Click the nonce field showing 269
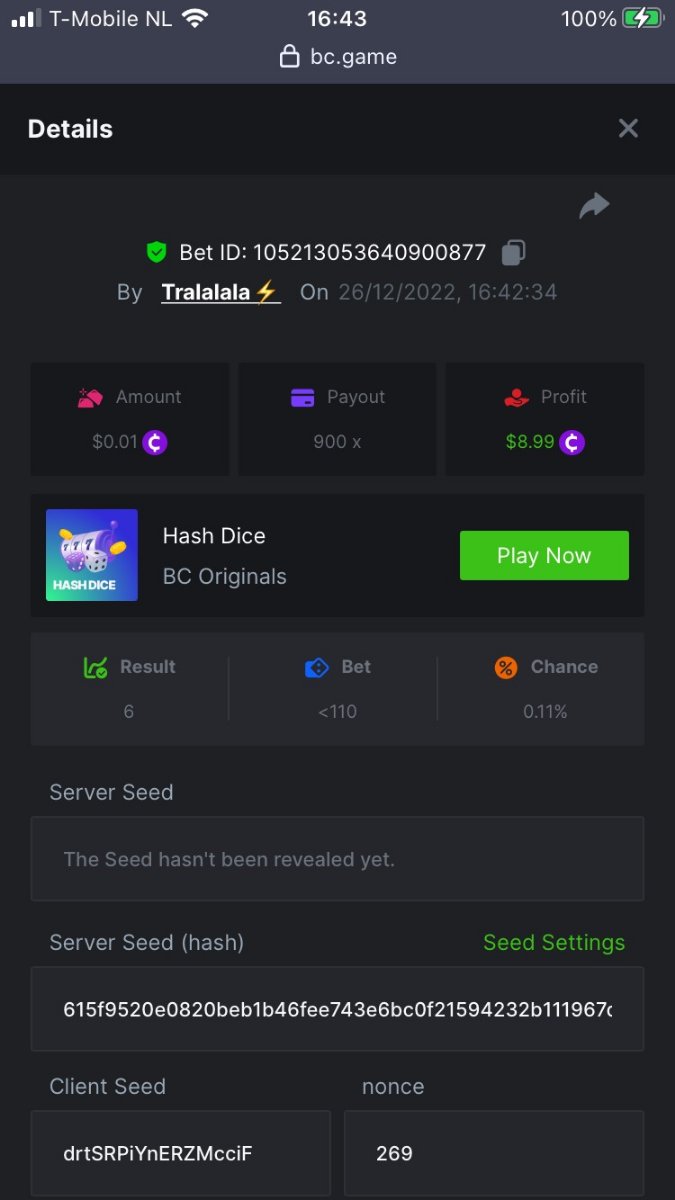Screen dimensions: 675x1200 [x=494, y=1153]
